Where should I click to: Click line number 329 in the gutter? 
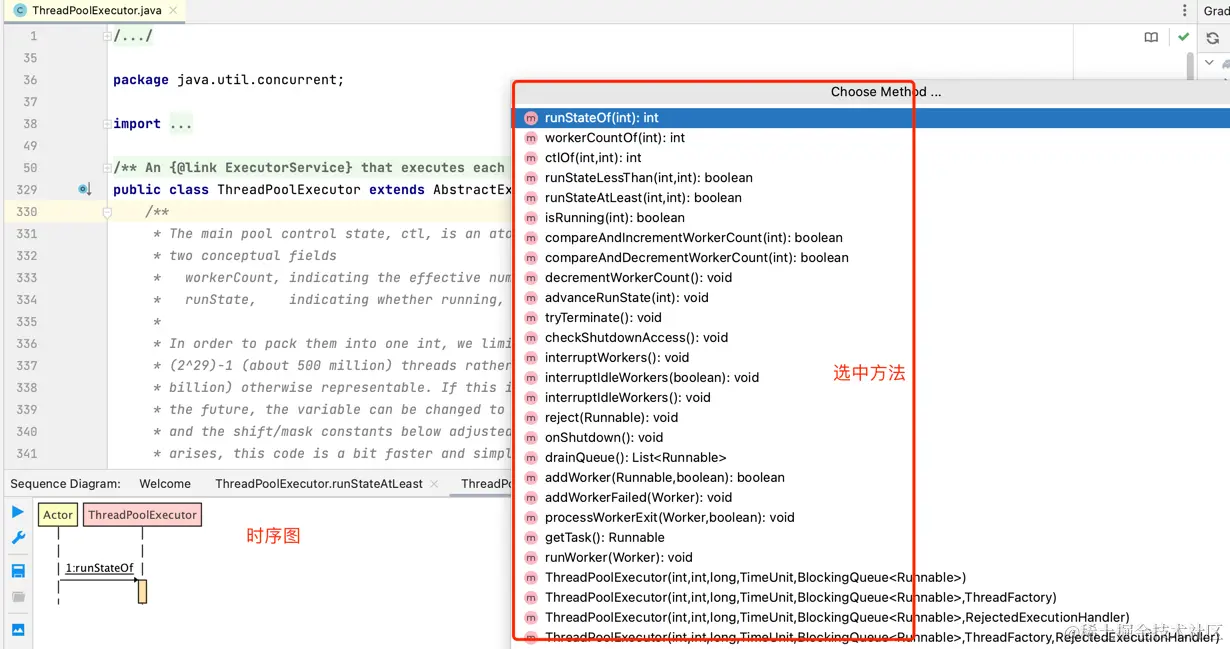[x=26, y=190]
